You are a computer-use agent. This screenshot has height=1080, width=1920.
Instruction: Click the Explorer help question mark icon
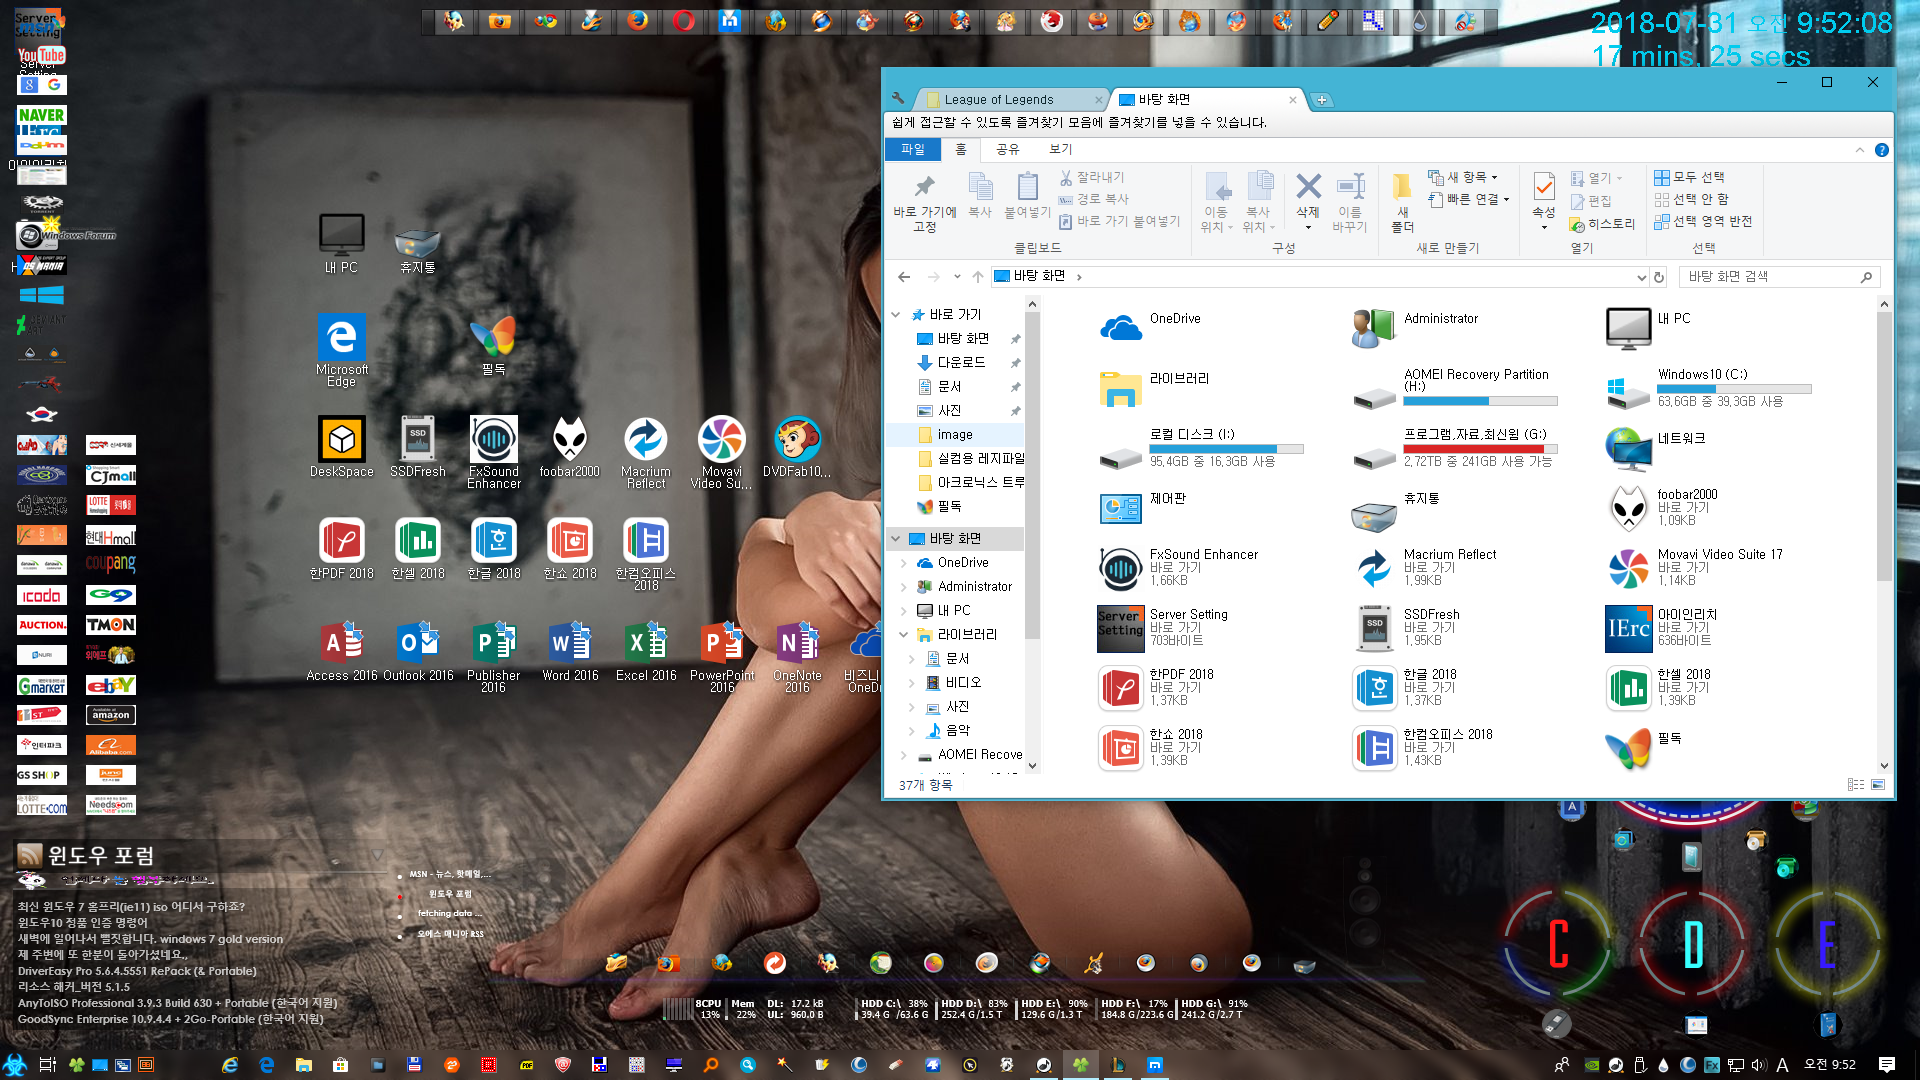[x=1881, y=150]
